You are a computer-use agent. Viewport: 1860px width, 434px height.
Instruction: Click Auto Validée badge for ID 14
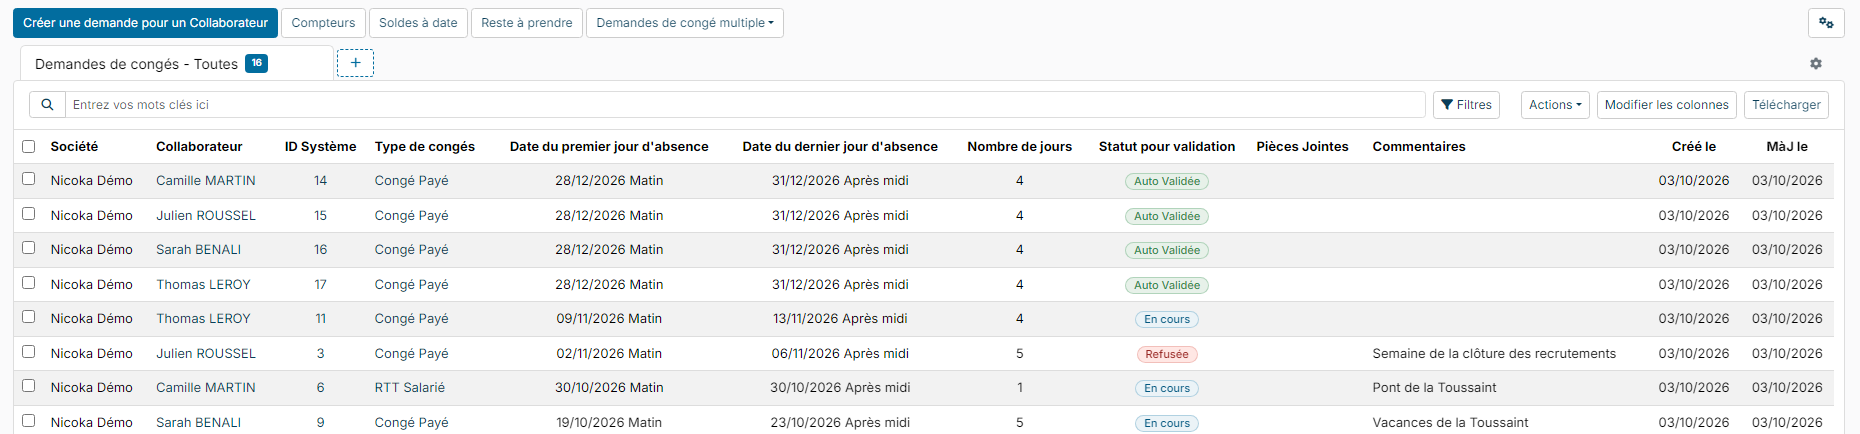click(x=1167, y=182)
